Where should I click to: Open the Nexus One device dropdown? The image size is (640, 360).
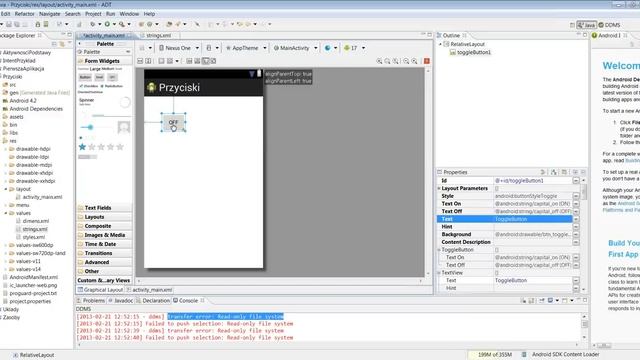click(x=179, y=48)
